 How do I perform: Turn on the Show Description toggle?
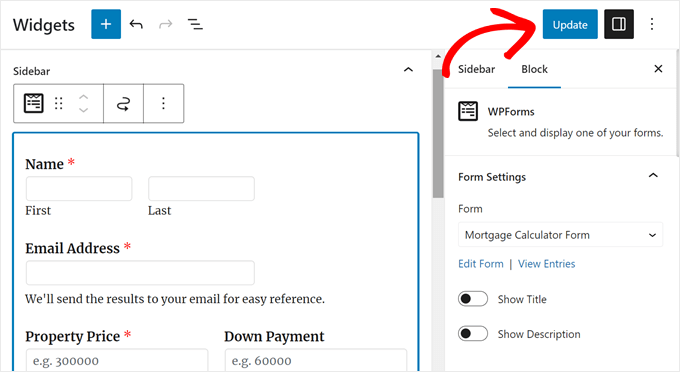pos(473,334)
